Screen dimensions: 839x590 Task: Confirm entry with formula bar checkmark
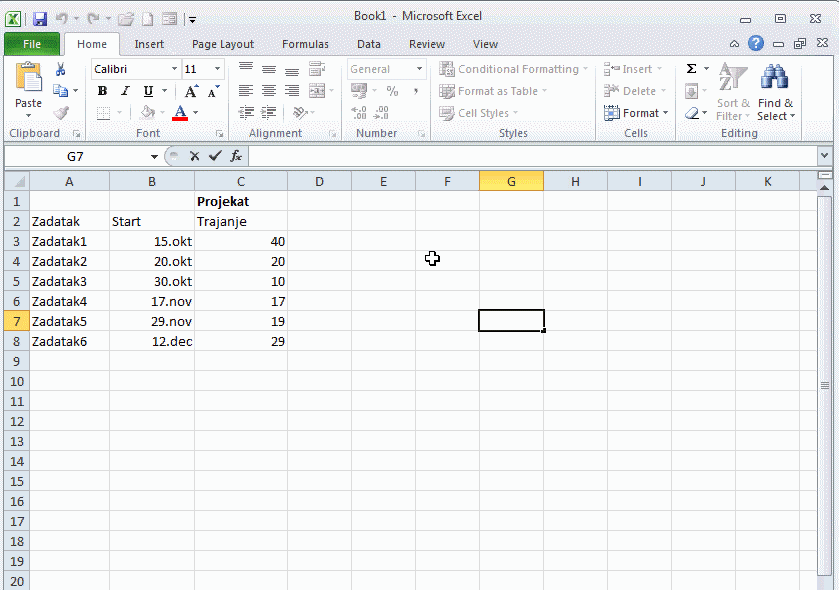[215, 156]
